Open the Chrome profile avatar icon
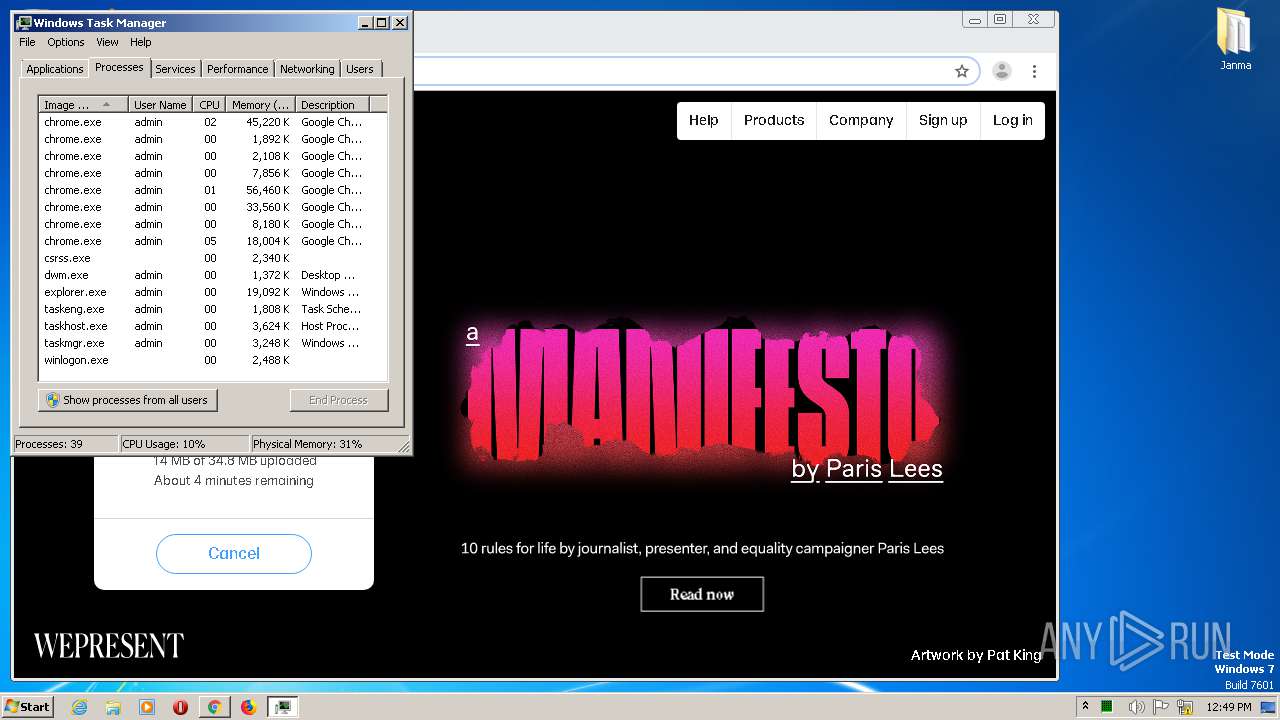Screen dimensions: 1280x720 (x=1001, y=71)
